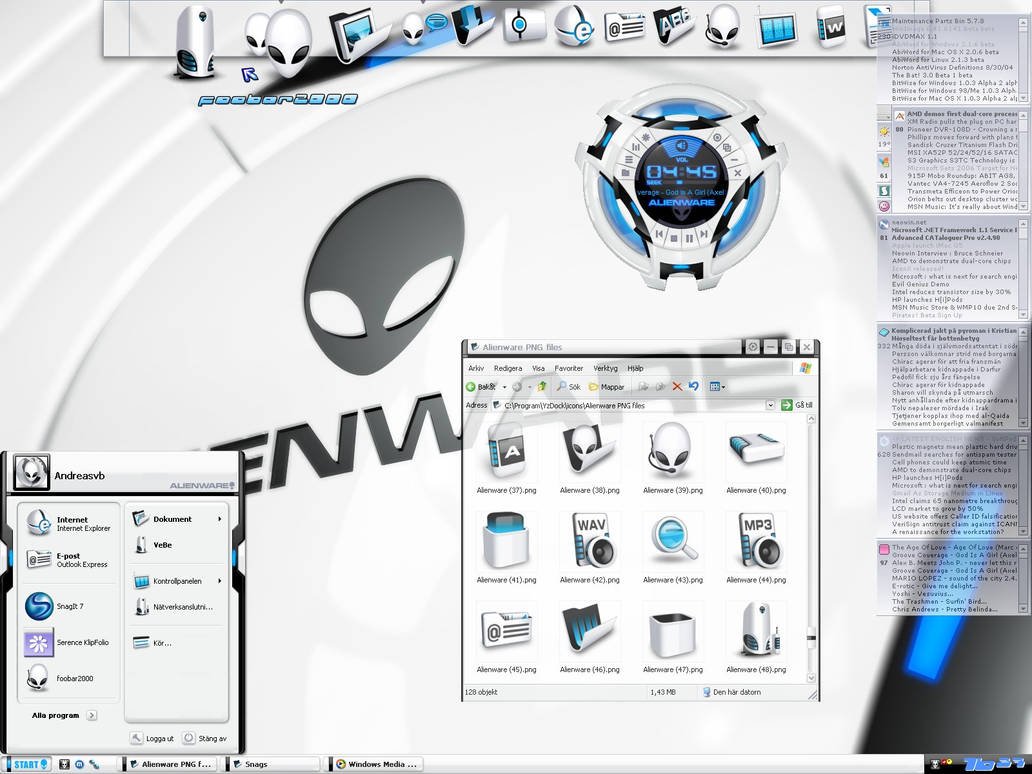This screenshot has height=774, width=1032.
Task: Open Arkiv menu in Explorer window
Action: (476, 369)
